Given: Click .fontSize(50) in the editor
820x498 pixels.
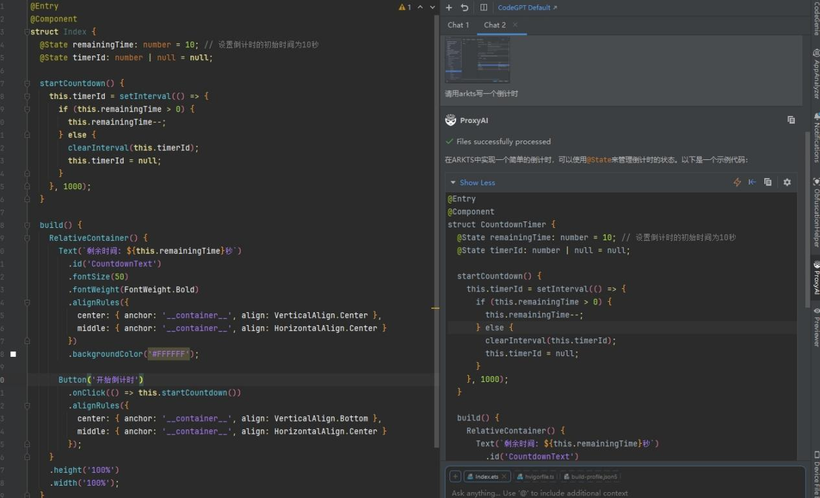Looking at the screenshot, I should pyautogui.click(x=98, y=277).
